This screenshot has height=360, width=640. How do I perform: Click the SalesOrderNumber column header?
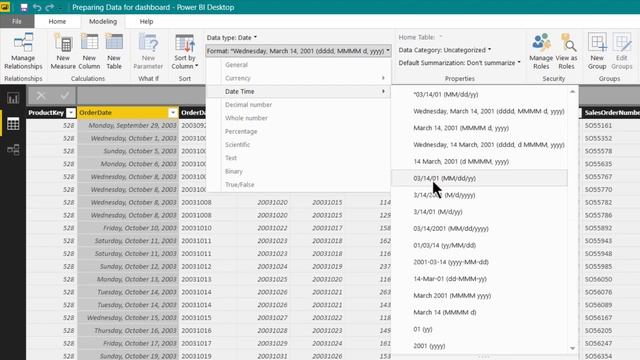(611, 113)
